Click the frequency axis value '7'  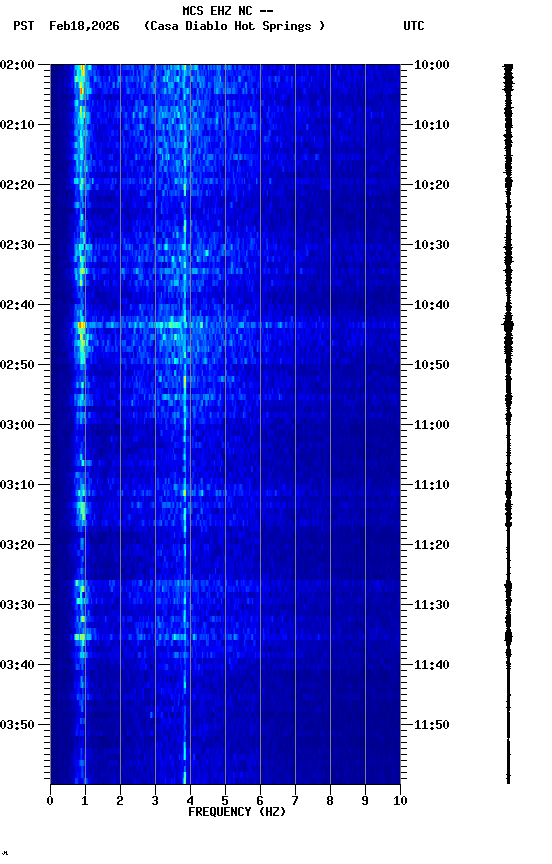click(x=295, y=801)
